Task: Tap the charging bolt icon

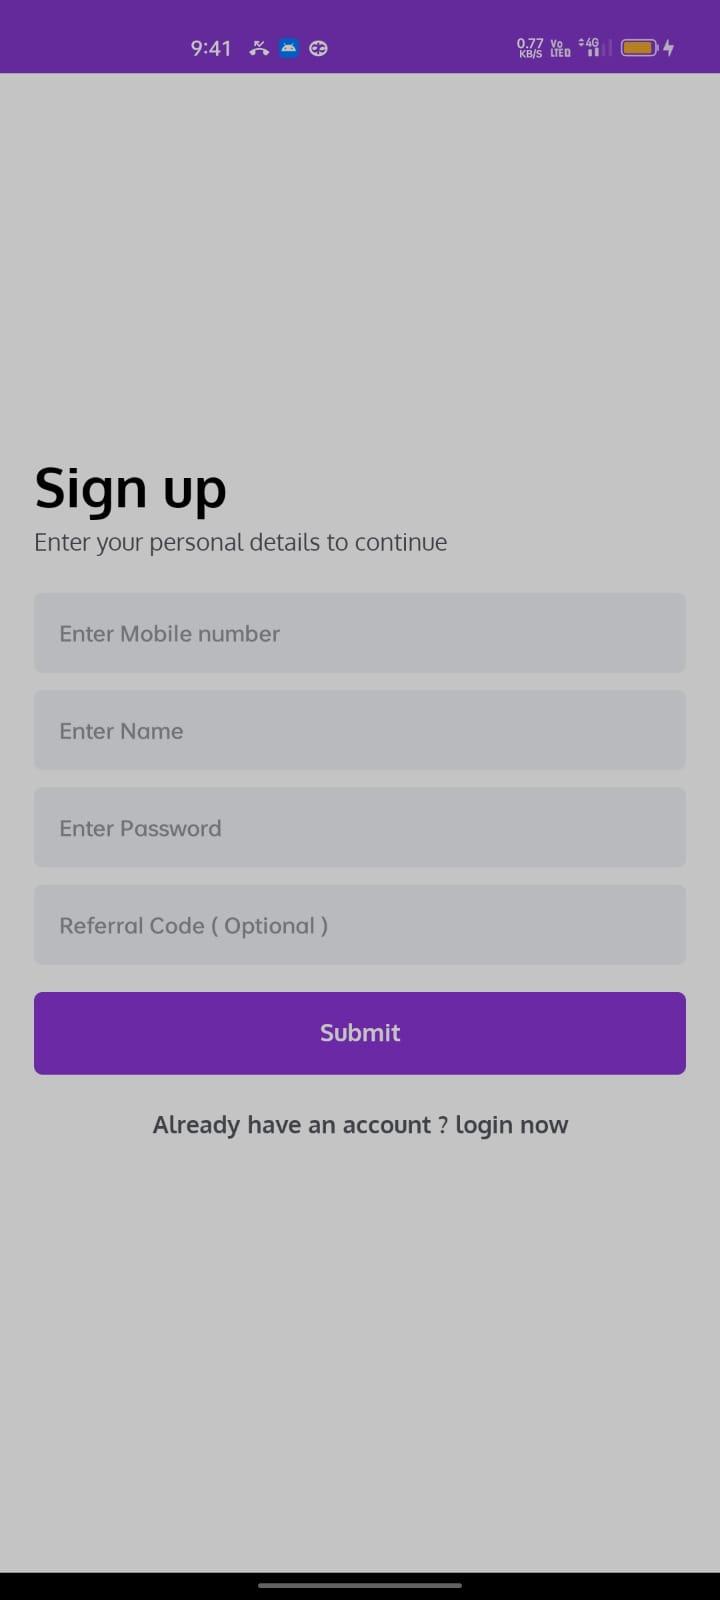Action: 669,48
